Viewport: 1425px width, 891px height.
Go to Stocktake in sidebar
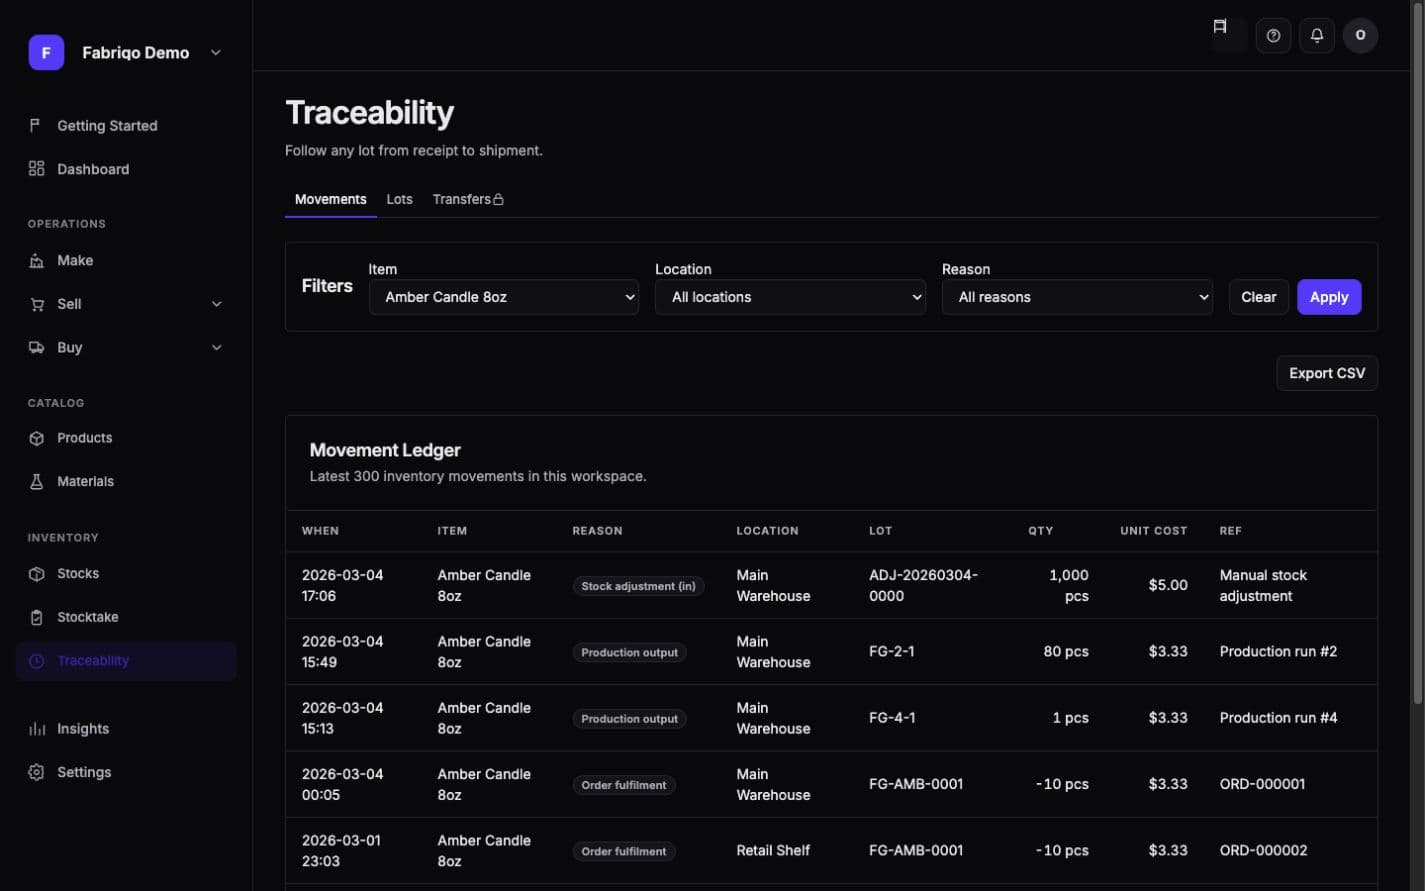pyautogui.click(x=126, y=617)
